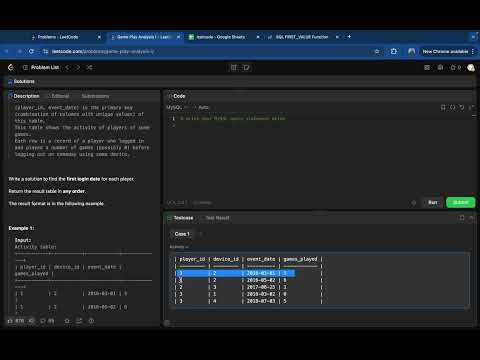This screenshot has width=480, height=360.
Task: Click into the code editor line 1
Action: click(233, 118)
